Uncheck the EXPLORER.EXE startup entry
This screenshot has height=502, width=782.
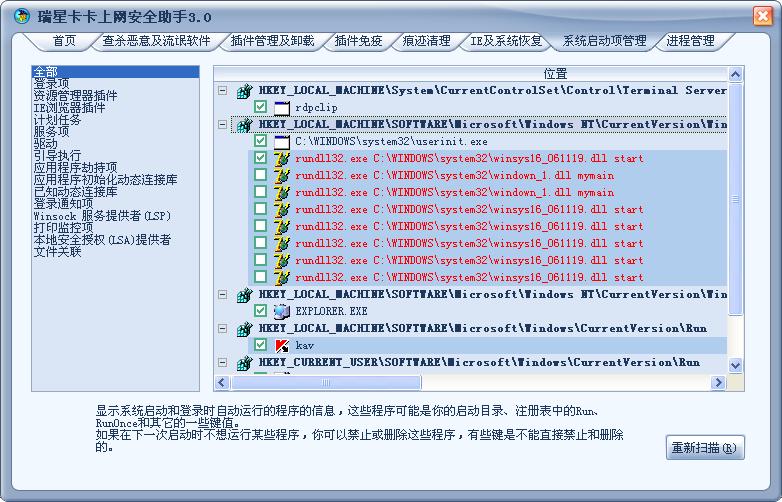(x=260, y=311)
